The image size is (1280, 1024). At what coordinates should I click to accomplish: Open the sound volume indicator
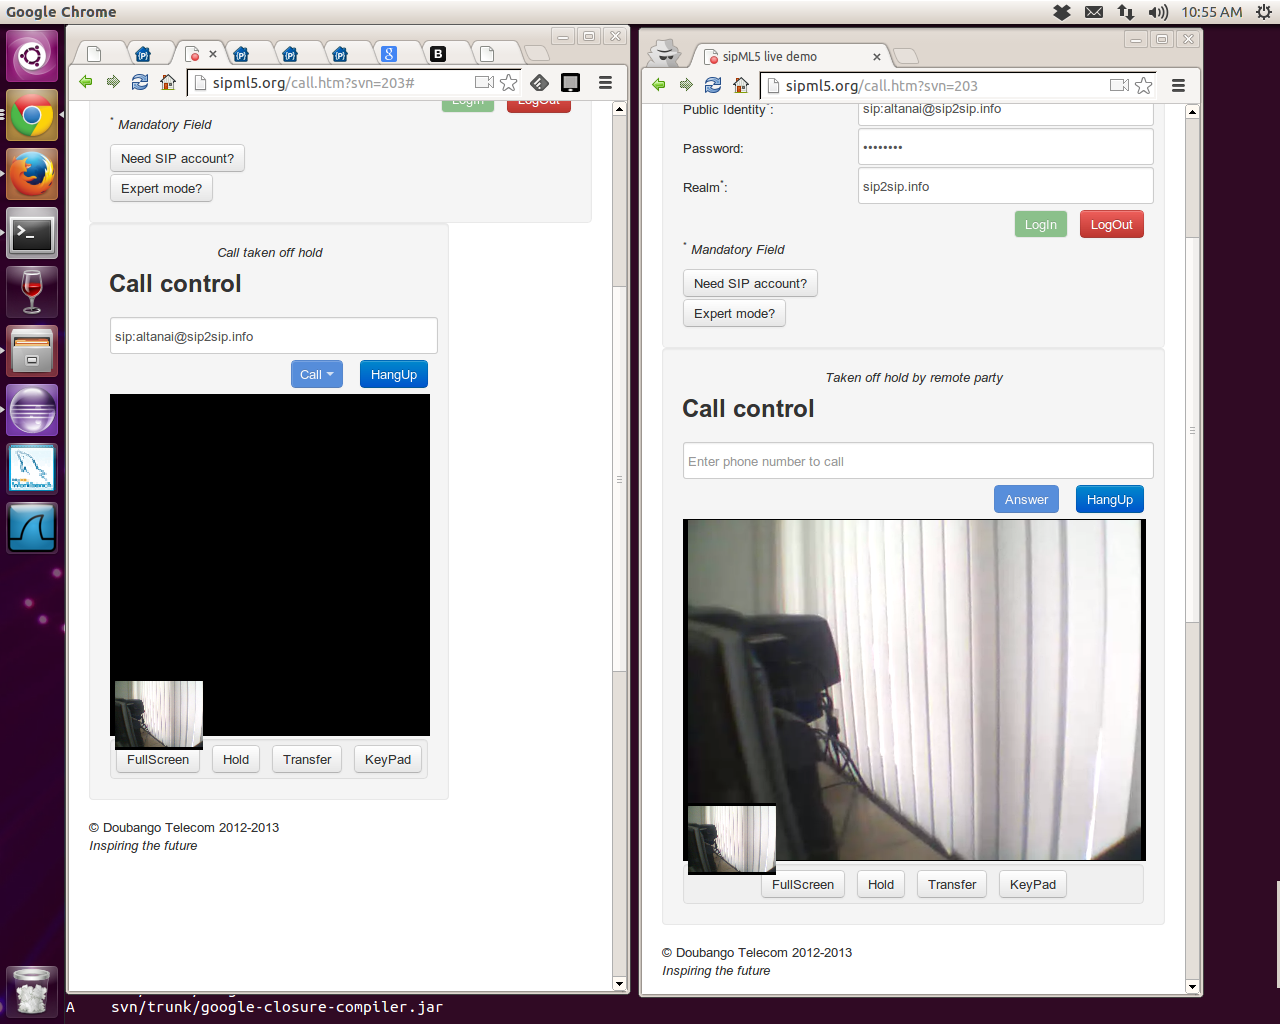[x=1158, y=12]
